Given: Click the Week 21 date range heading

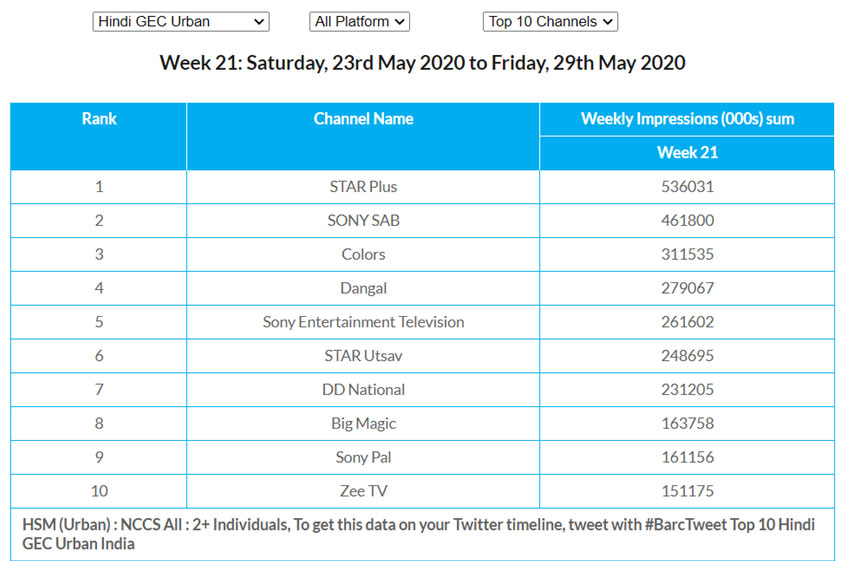Looking at the screenshot, I should click(x=422, y=63).
